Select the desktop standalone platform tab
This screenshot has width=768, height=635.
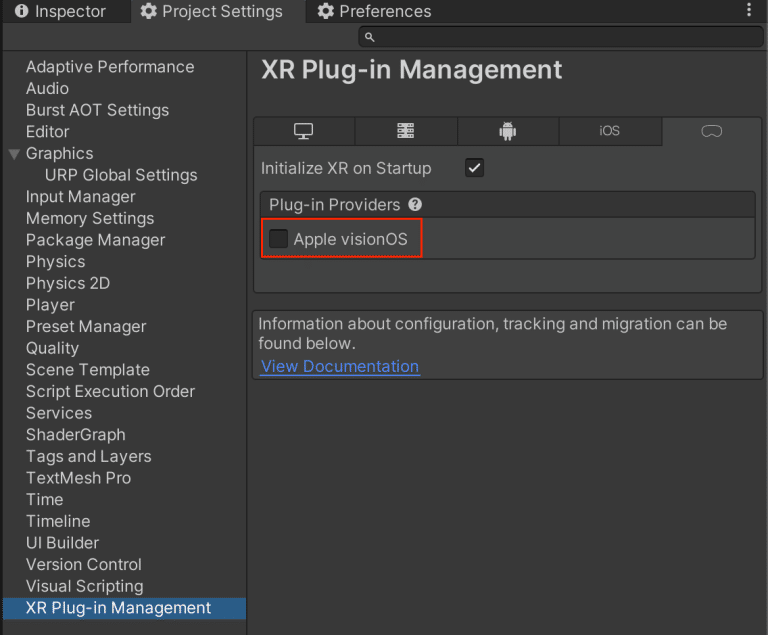tap(304, 131)
